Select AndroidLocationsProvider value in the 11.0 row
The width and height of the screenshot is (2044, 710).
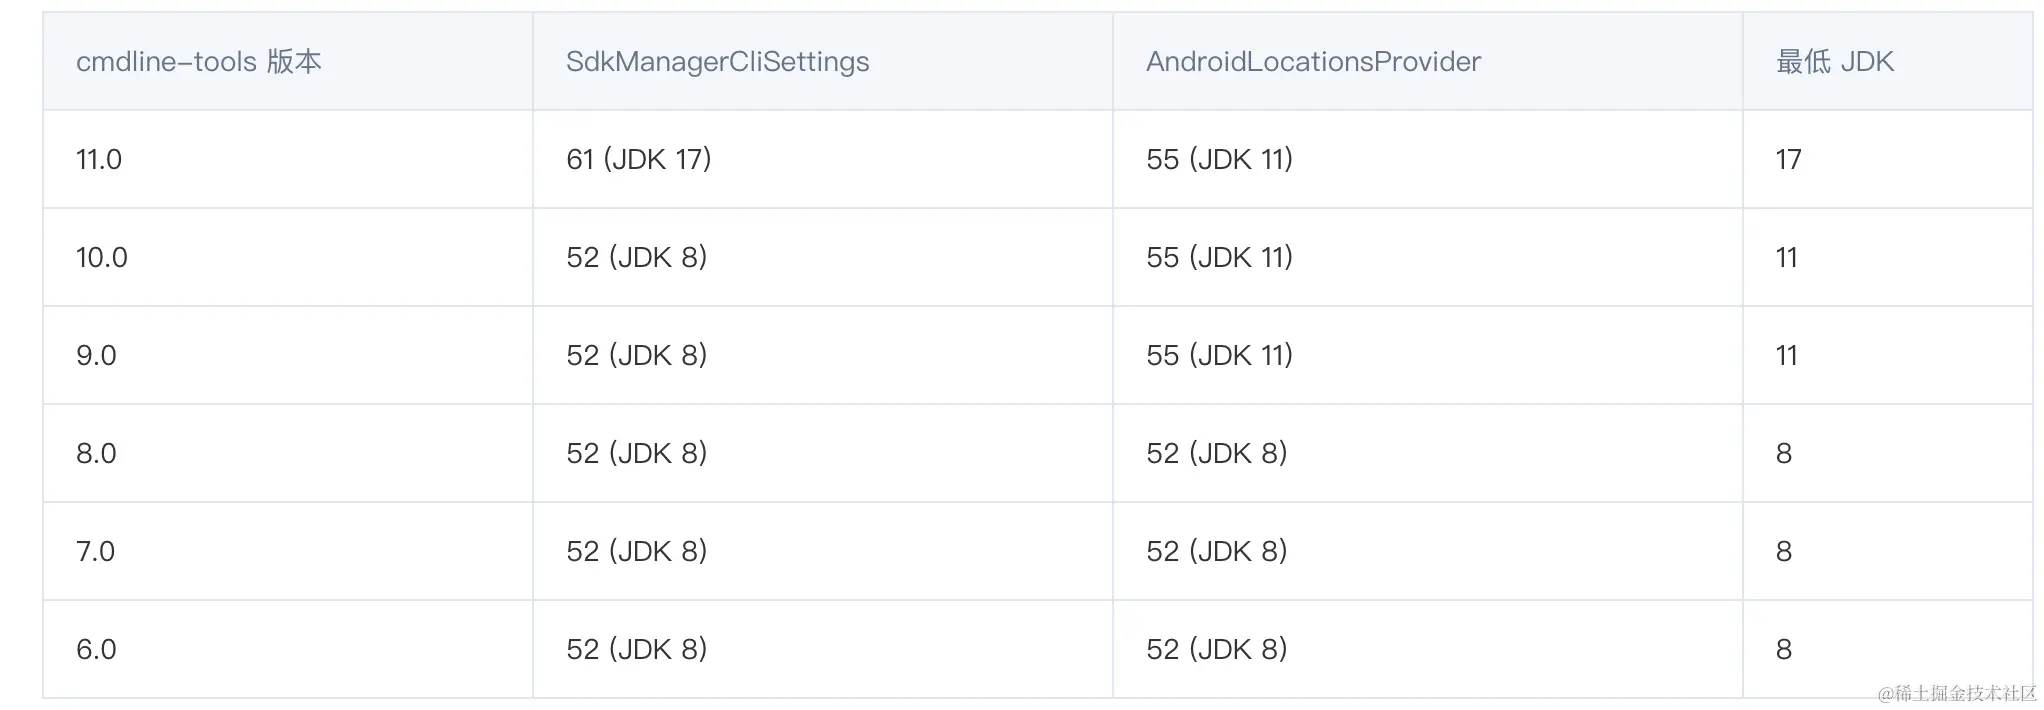click(1219, 160)
